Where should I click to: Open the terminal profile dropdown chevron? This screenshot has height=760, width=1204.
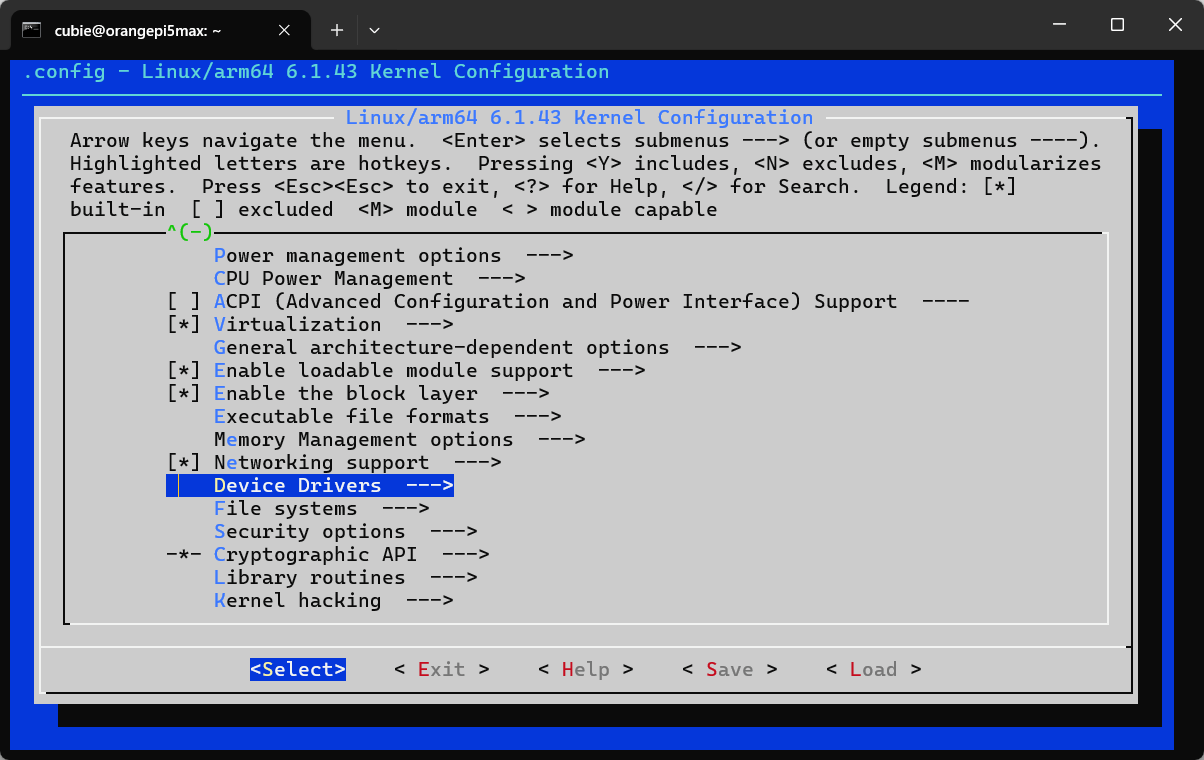point(374,30)
